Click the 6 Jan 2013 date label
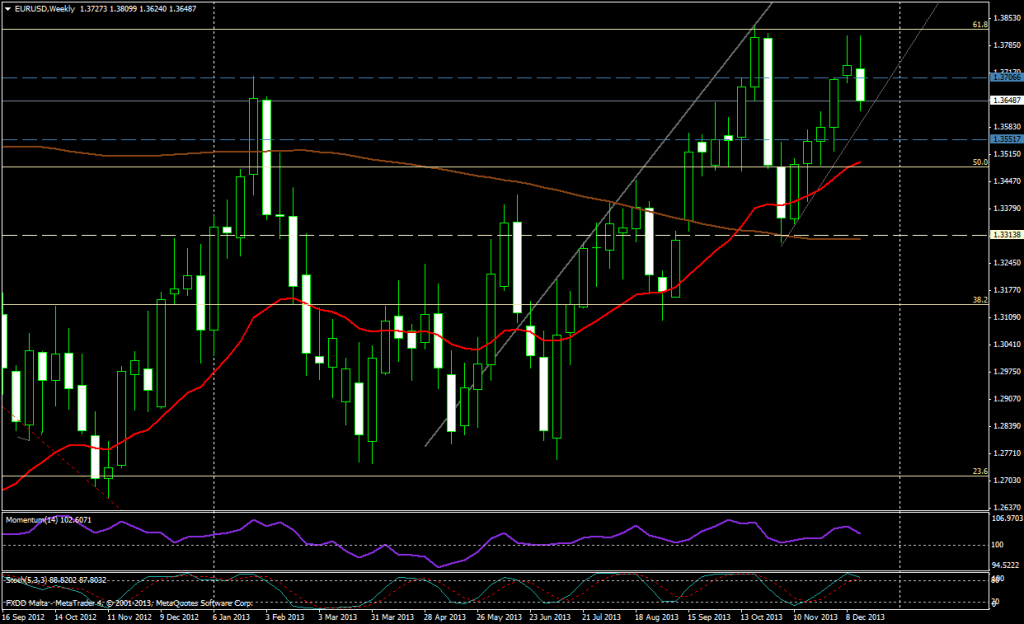The image size is (1024, 624). click(x=231, y=617)
